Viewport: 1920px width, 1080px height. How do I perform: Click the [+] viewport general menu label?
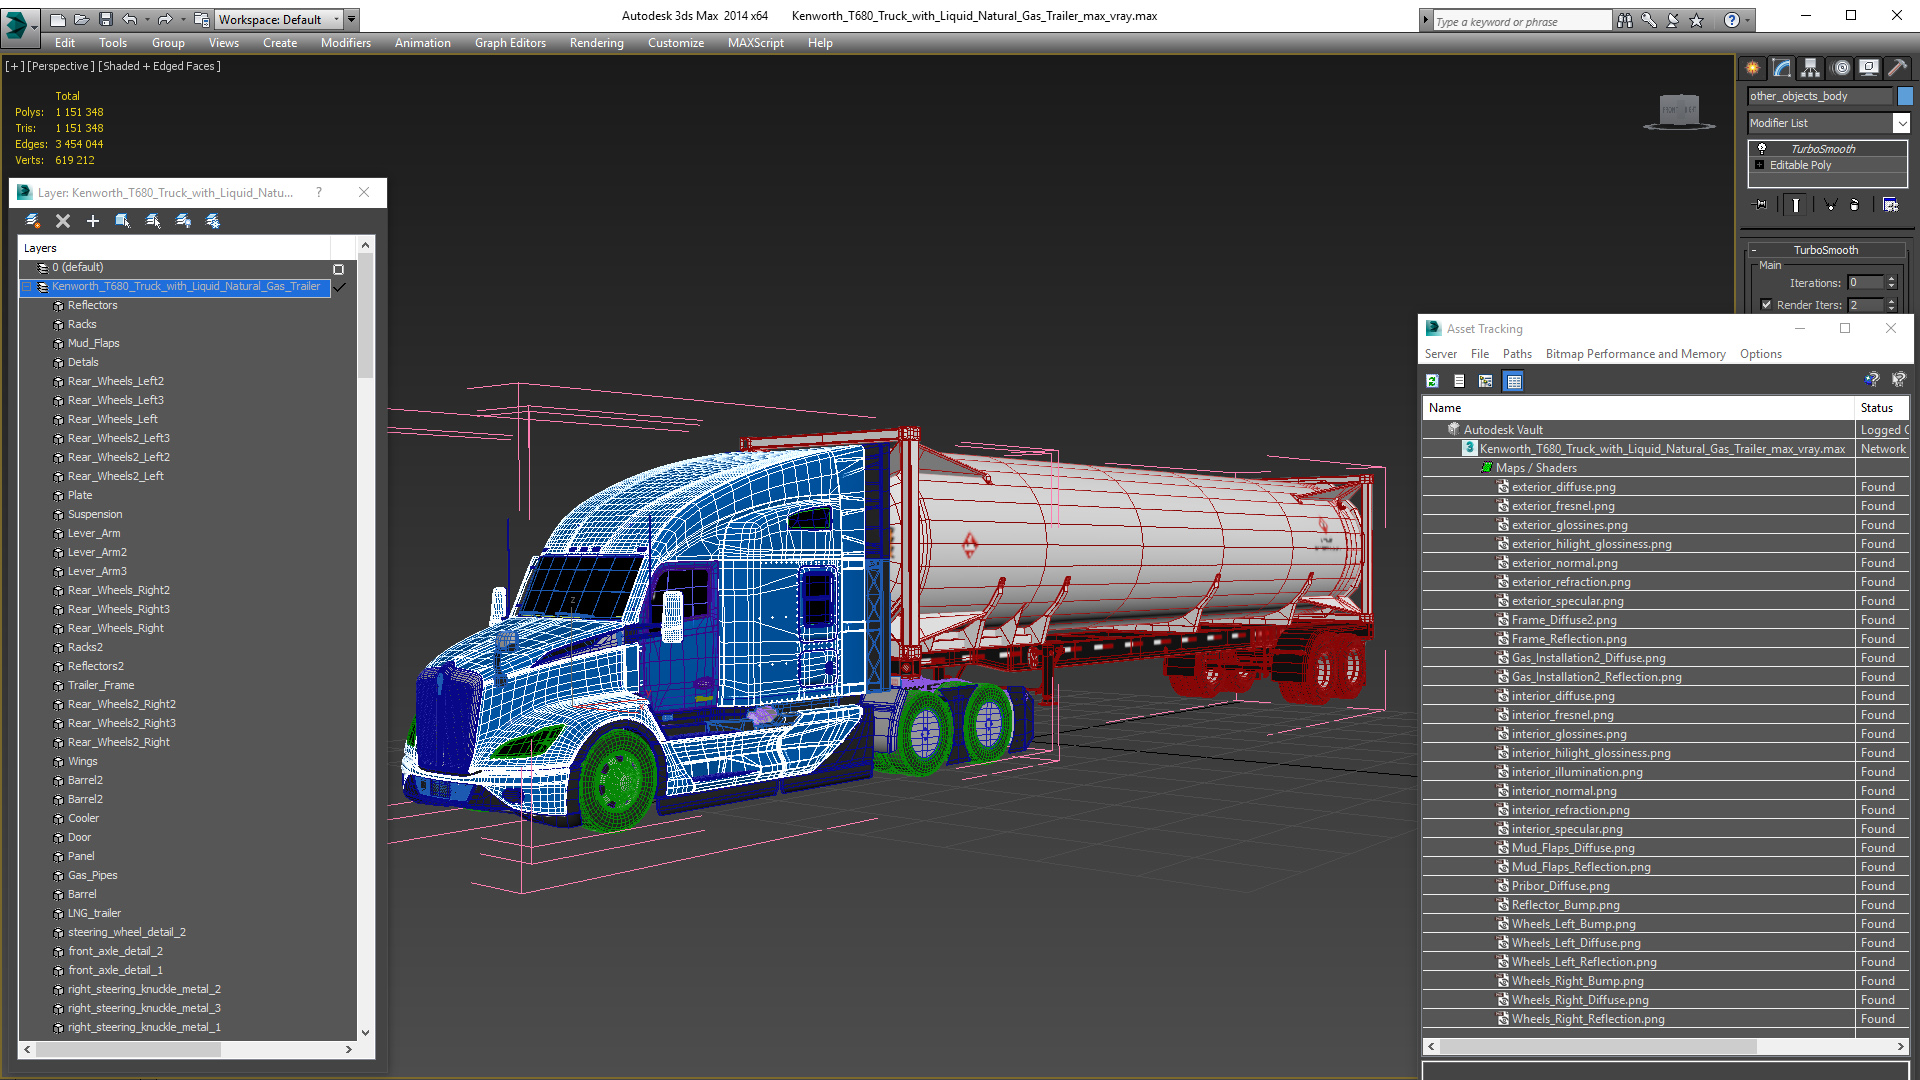coord(14,66)
